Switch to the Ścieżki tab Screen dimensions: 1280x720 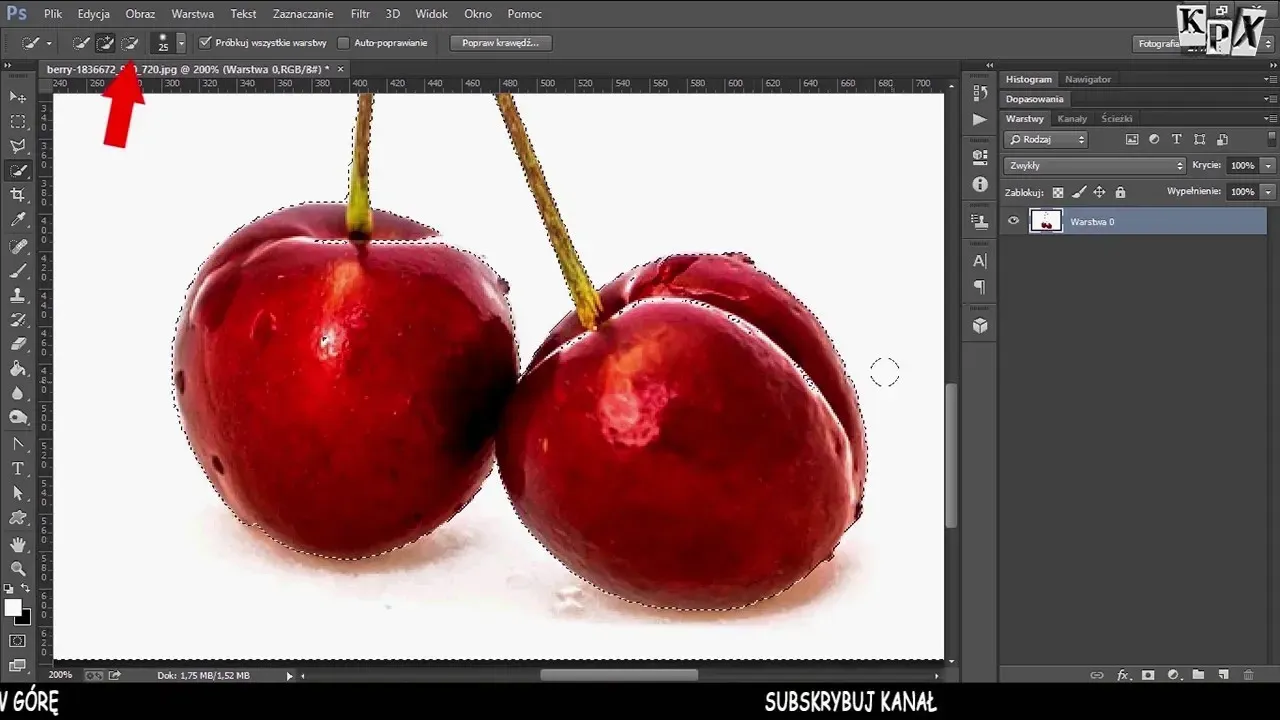point(1117,119)
